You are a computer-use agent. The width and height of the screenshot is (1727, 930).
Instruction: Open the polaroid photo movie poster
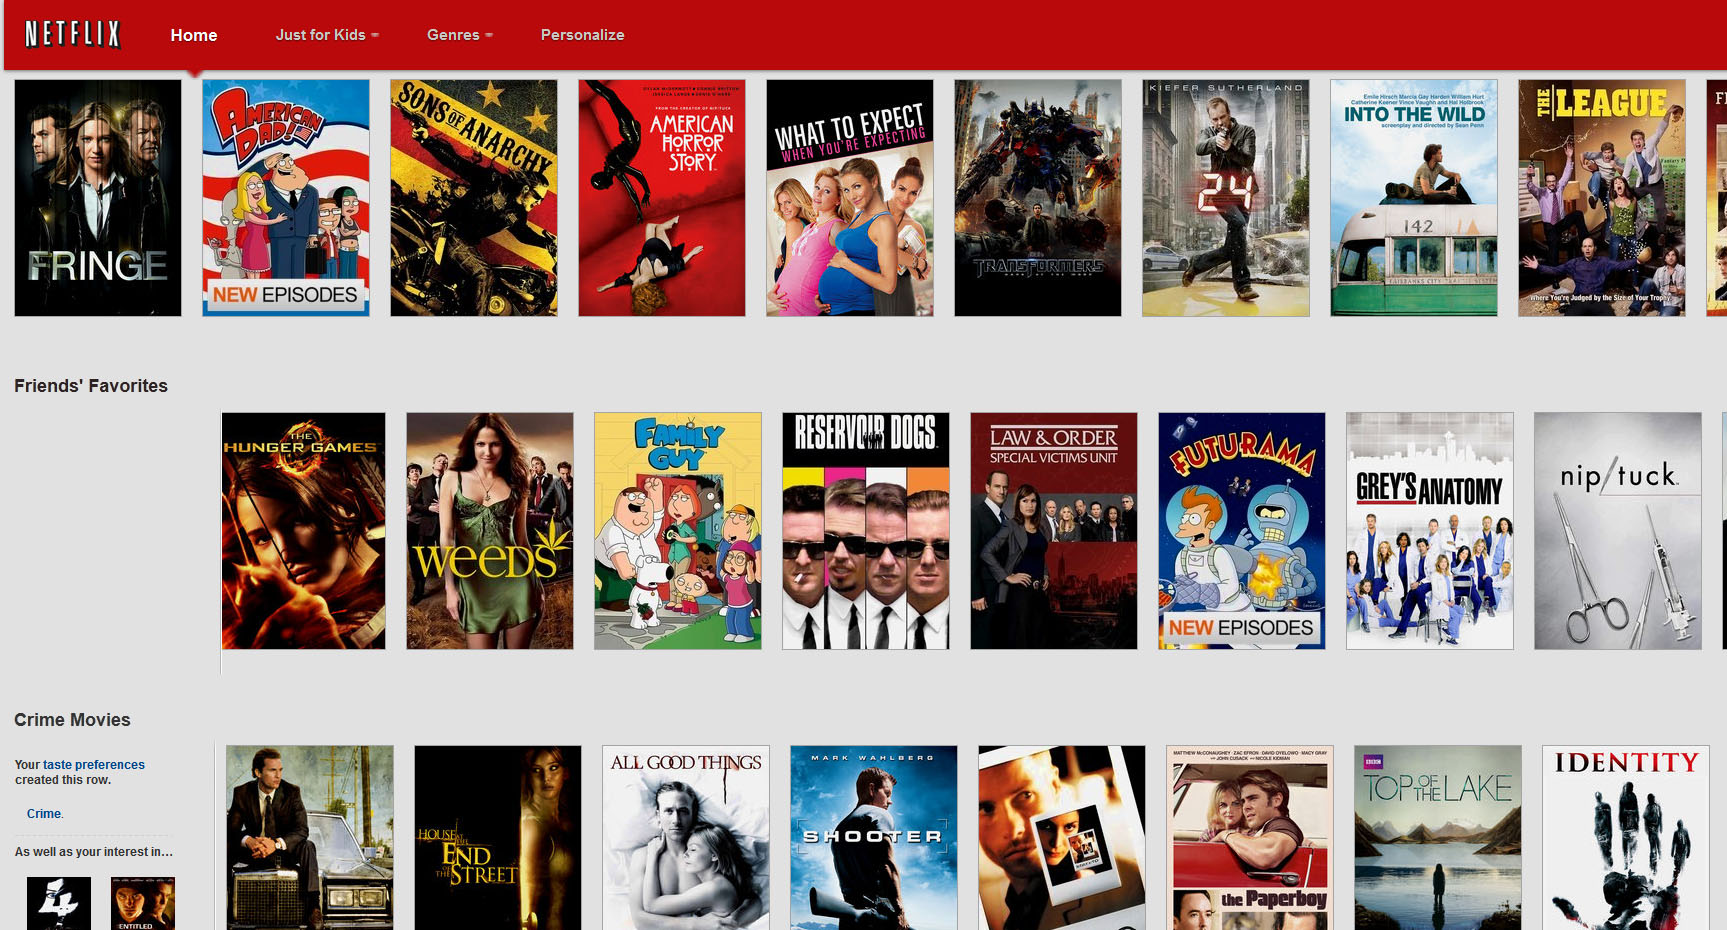[x=1062, y=838]
